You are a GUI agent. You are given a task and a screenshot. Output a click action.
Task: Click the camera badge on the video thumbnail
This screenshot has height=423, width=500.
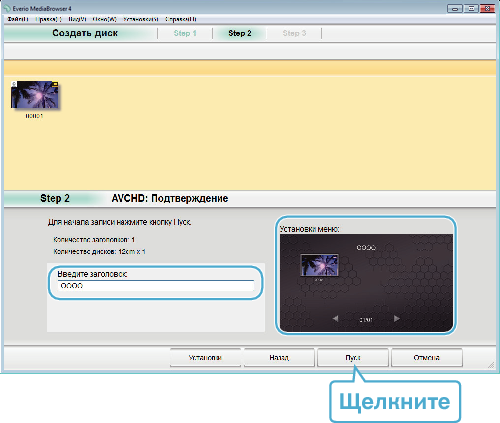pyautogui.click(x=14, y=84)
